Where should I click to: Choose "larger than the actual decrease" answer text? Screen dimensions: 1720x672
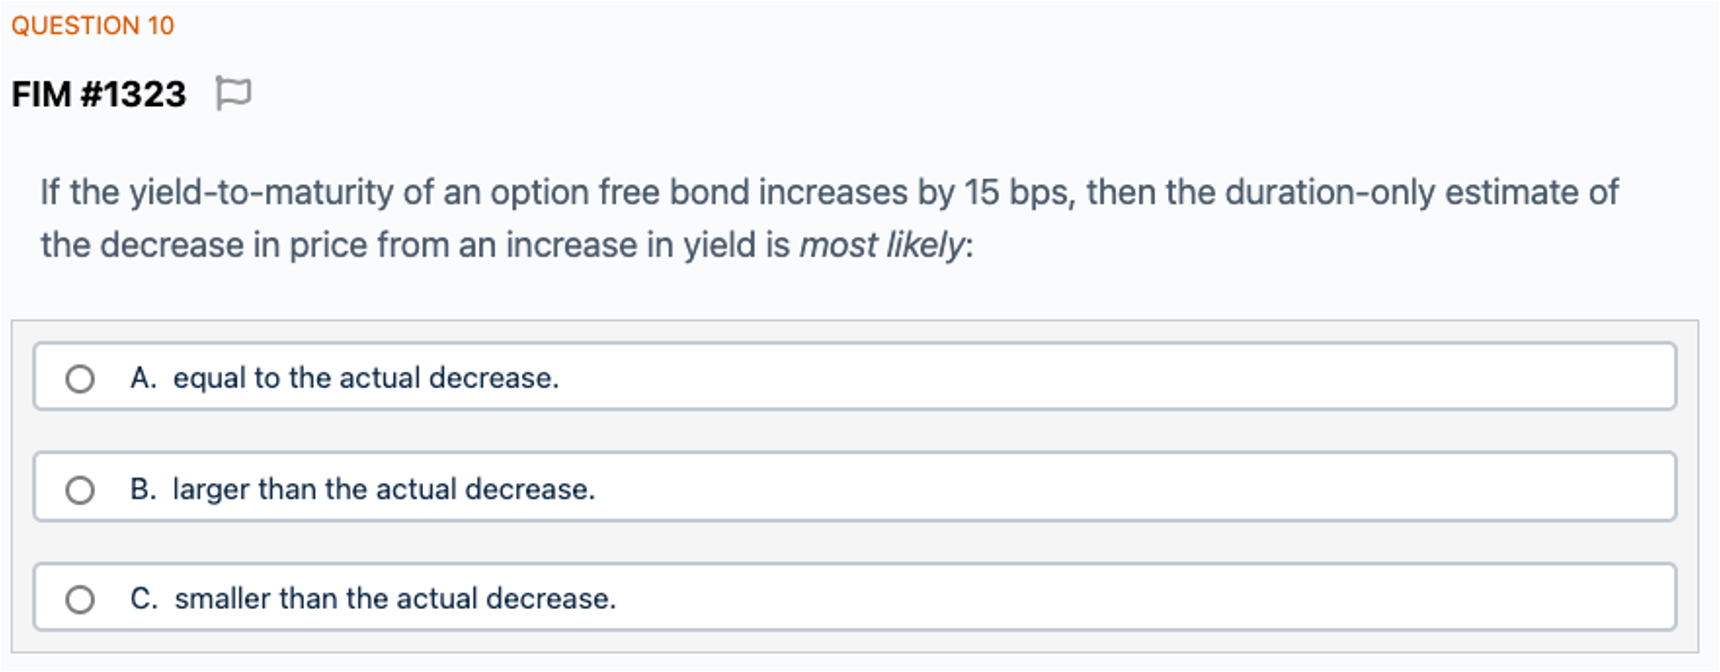(384, 489)
